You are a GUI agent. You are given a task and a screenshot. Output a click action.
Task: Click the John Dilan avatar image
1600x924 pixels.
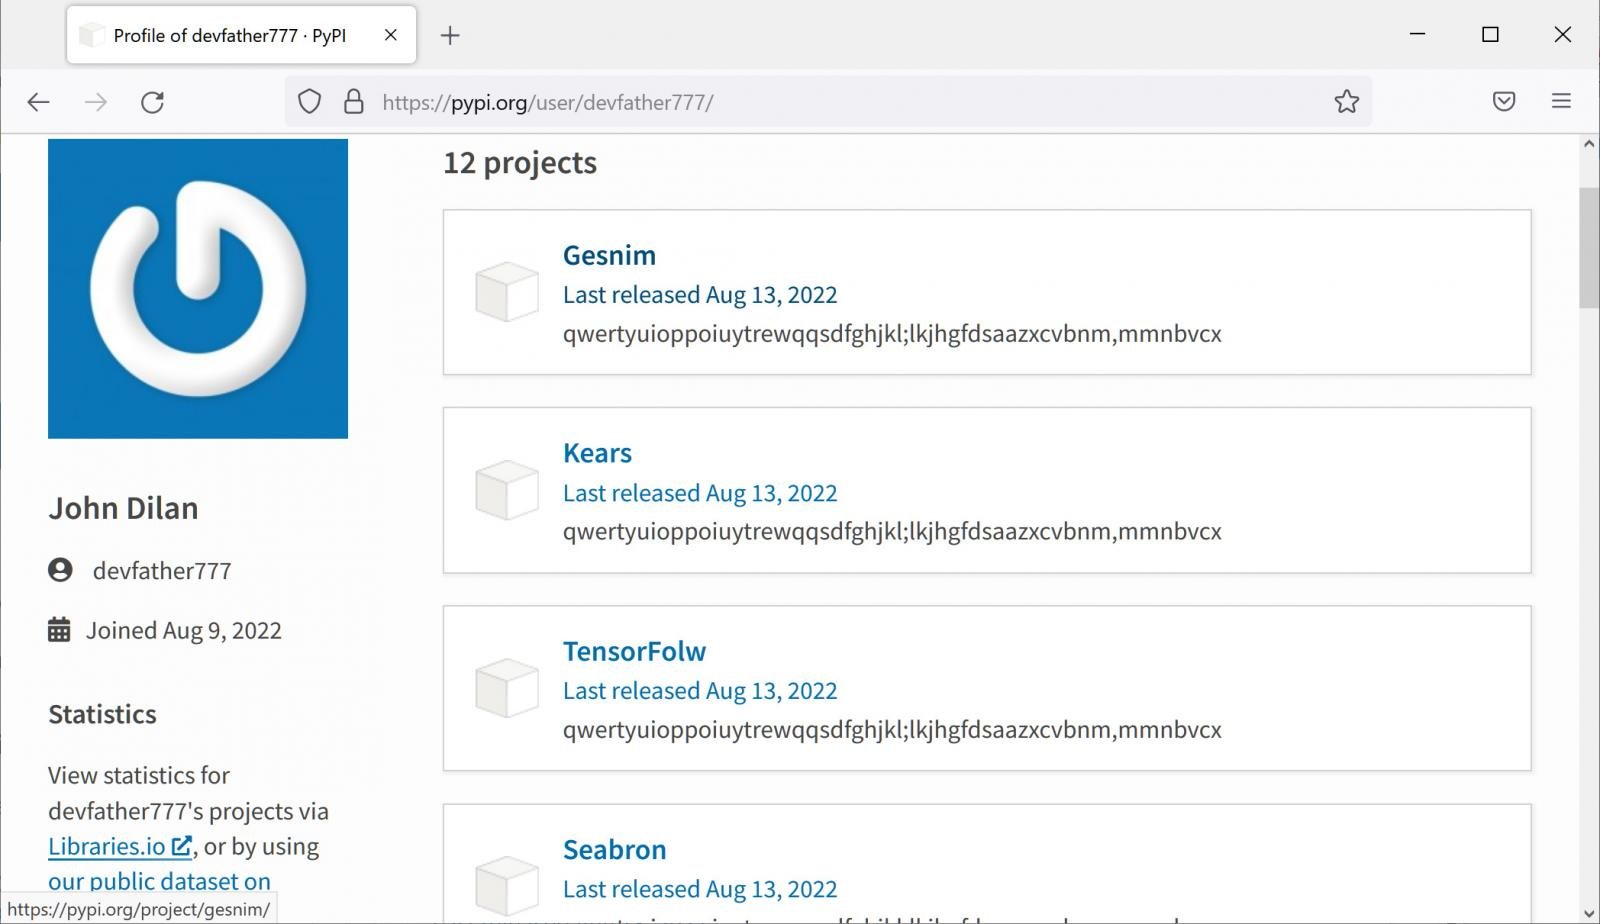[198, 289]
